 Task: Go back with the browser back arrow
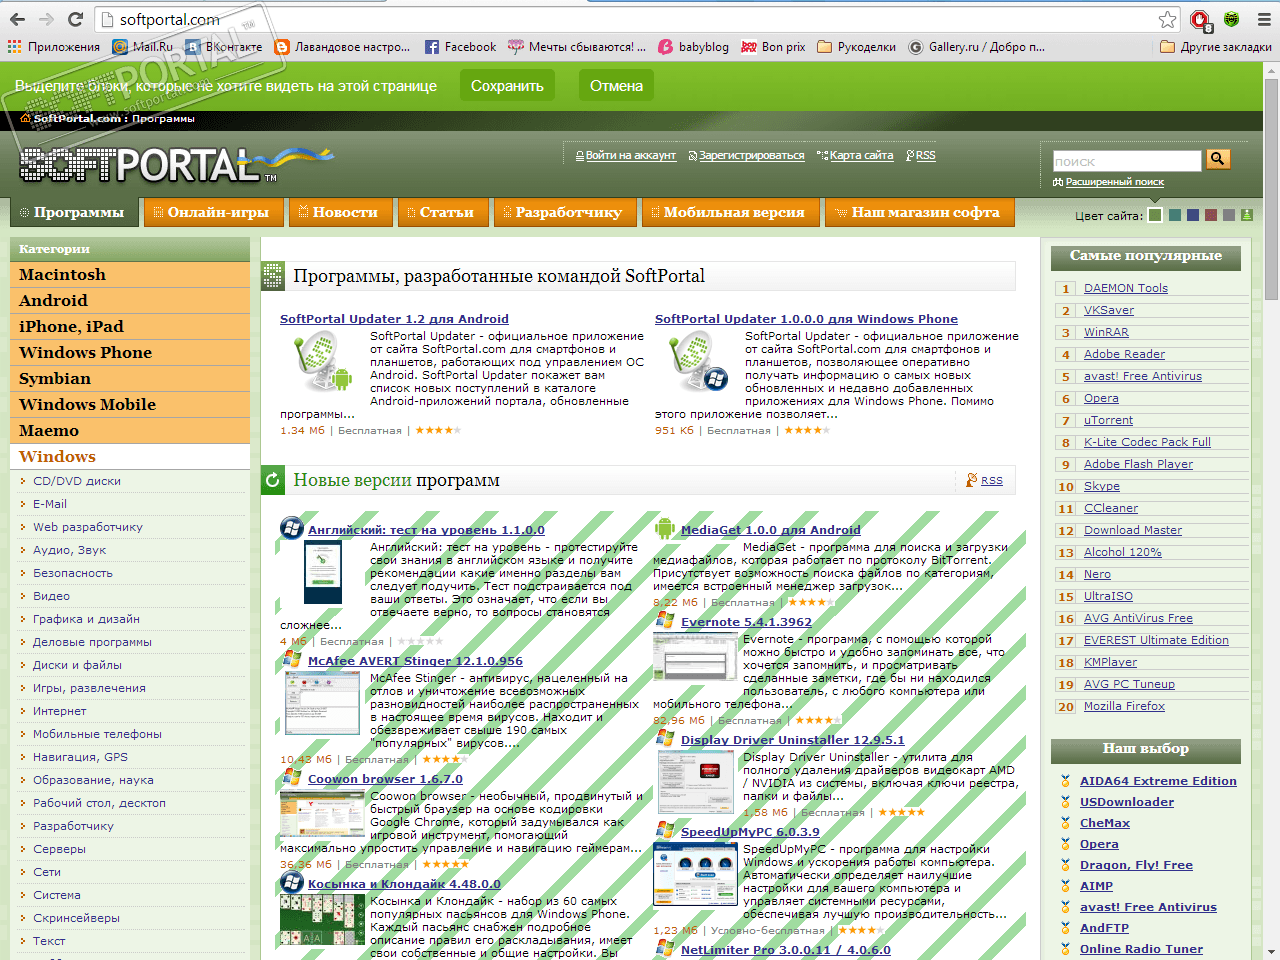pos(18,19)
